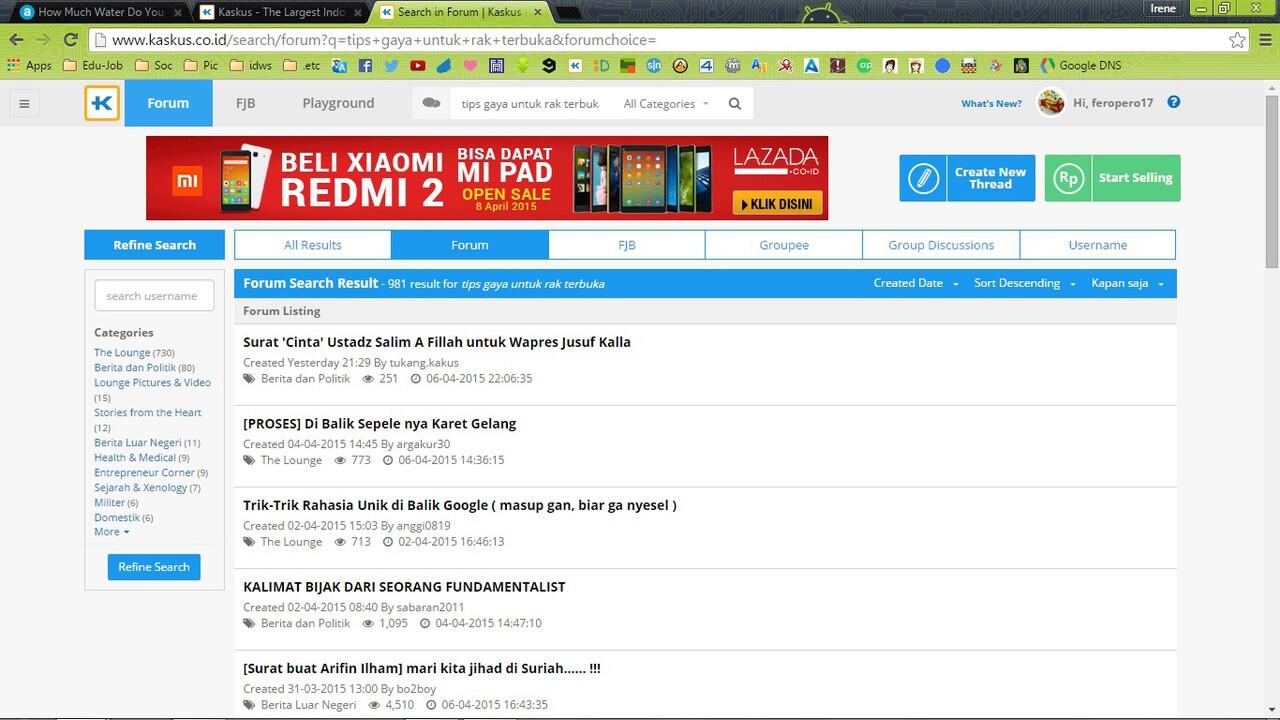Image resolution: width=1280 pixels, height=720 pixels.
Task: Reload the page with the refresh icon
Action: (70, 40)
